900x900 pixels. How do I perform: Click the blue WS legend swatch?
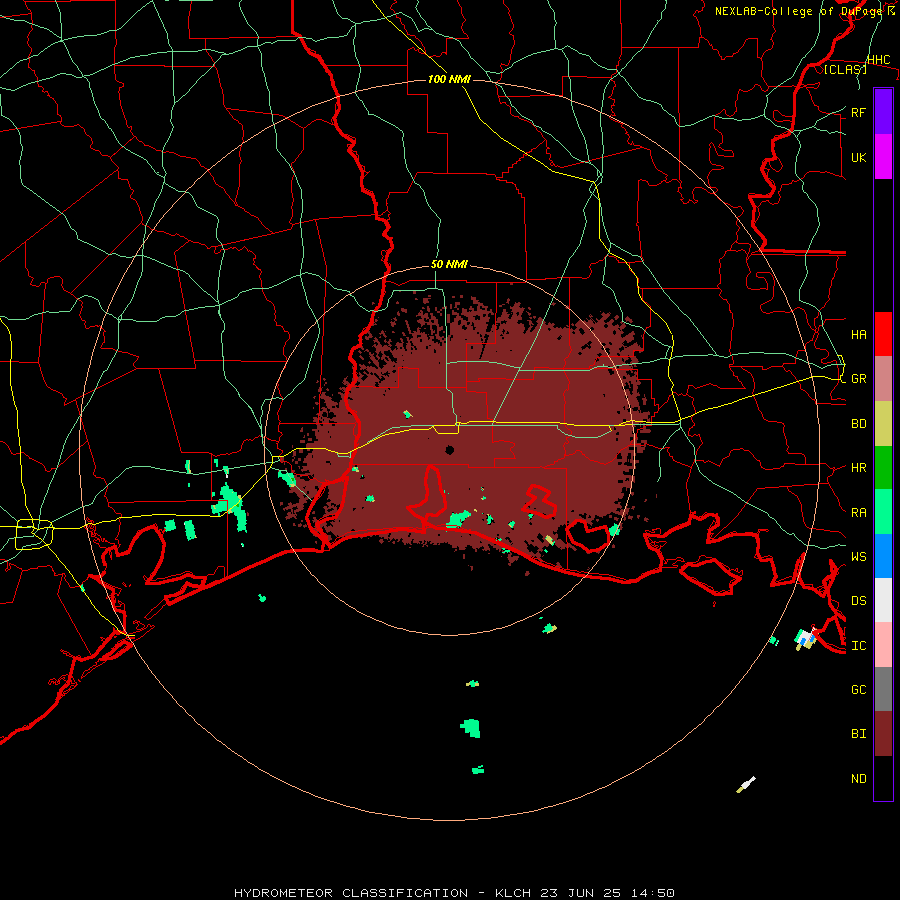[x=883, y=556]
